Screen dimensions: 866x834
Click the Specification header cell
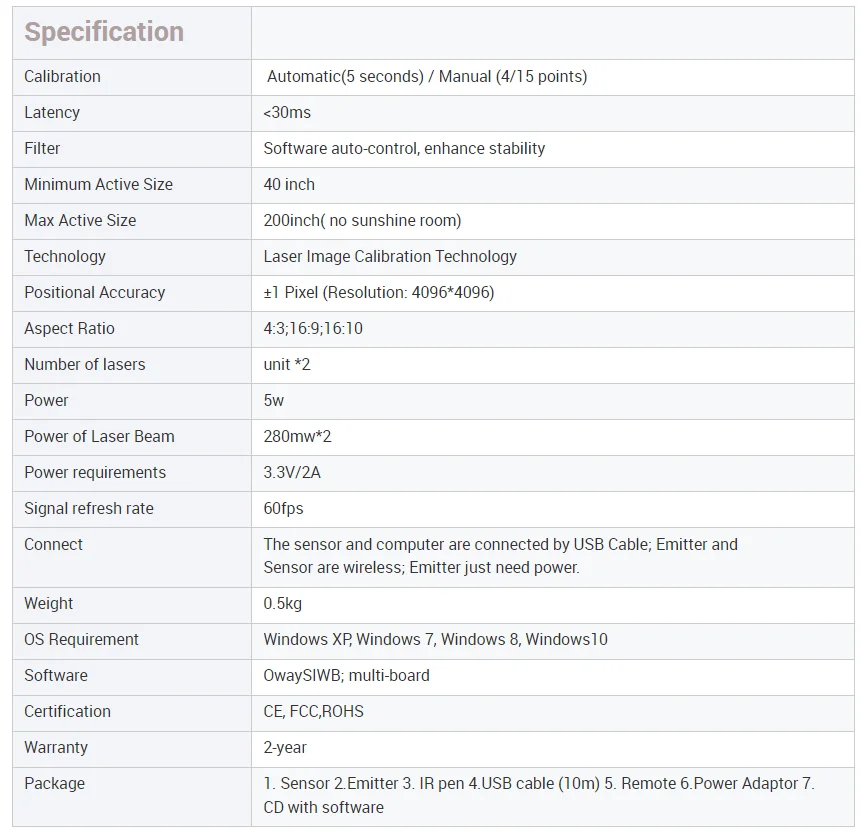click(x=104, y=32)
